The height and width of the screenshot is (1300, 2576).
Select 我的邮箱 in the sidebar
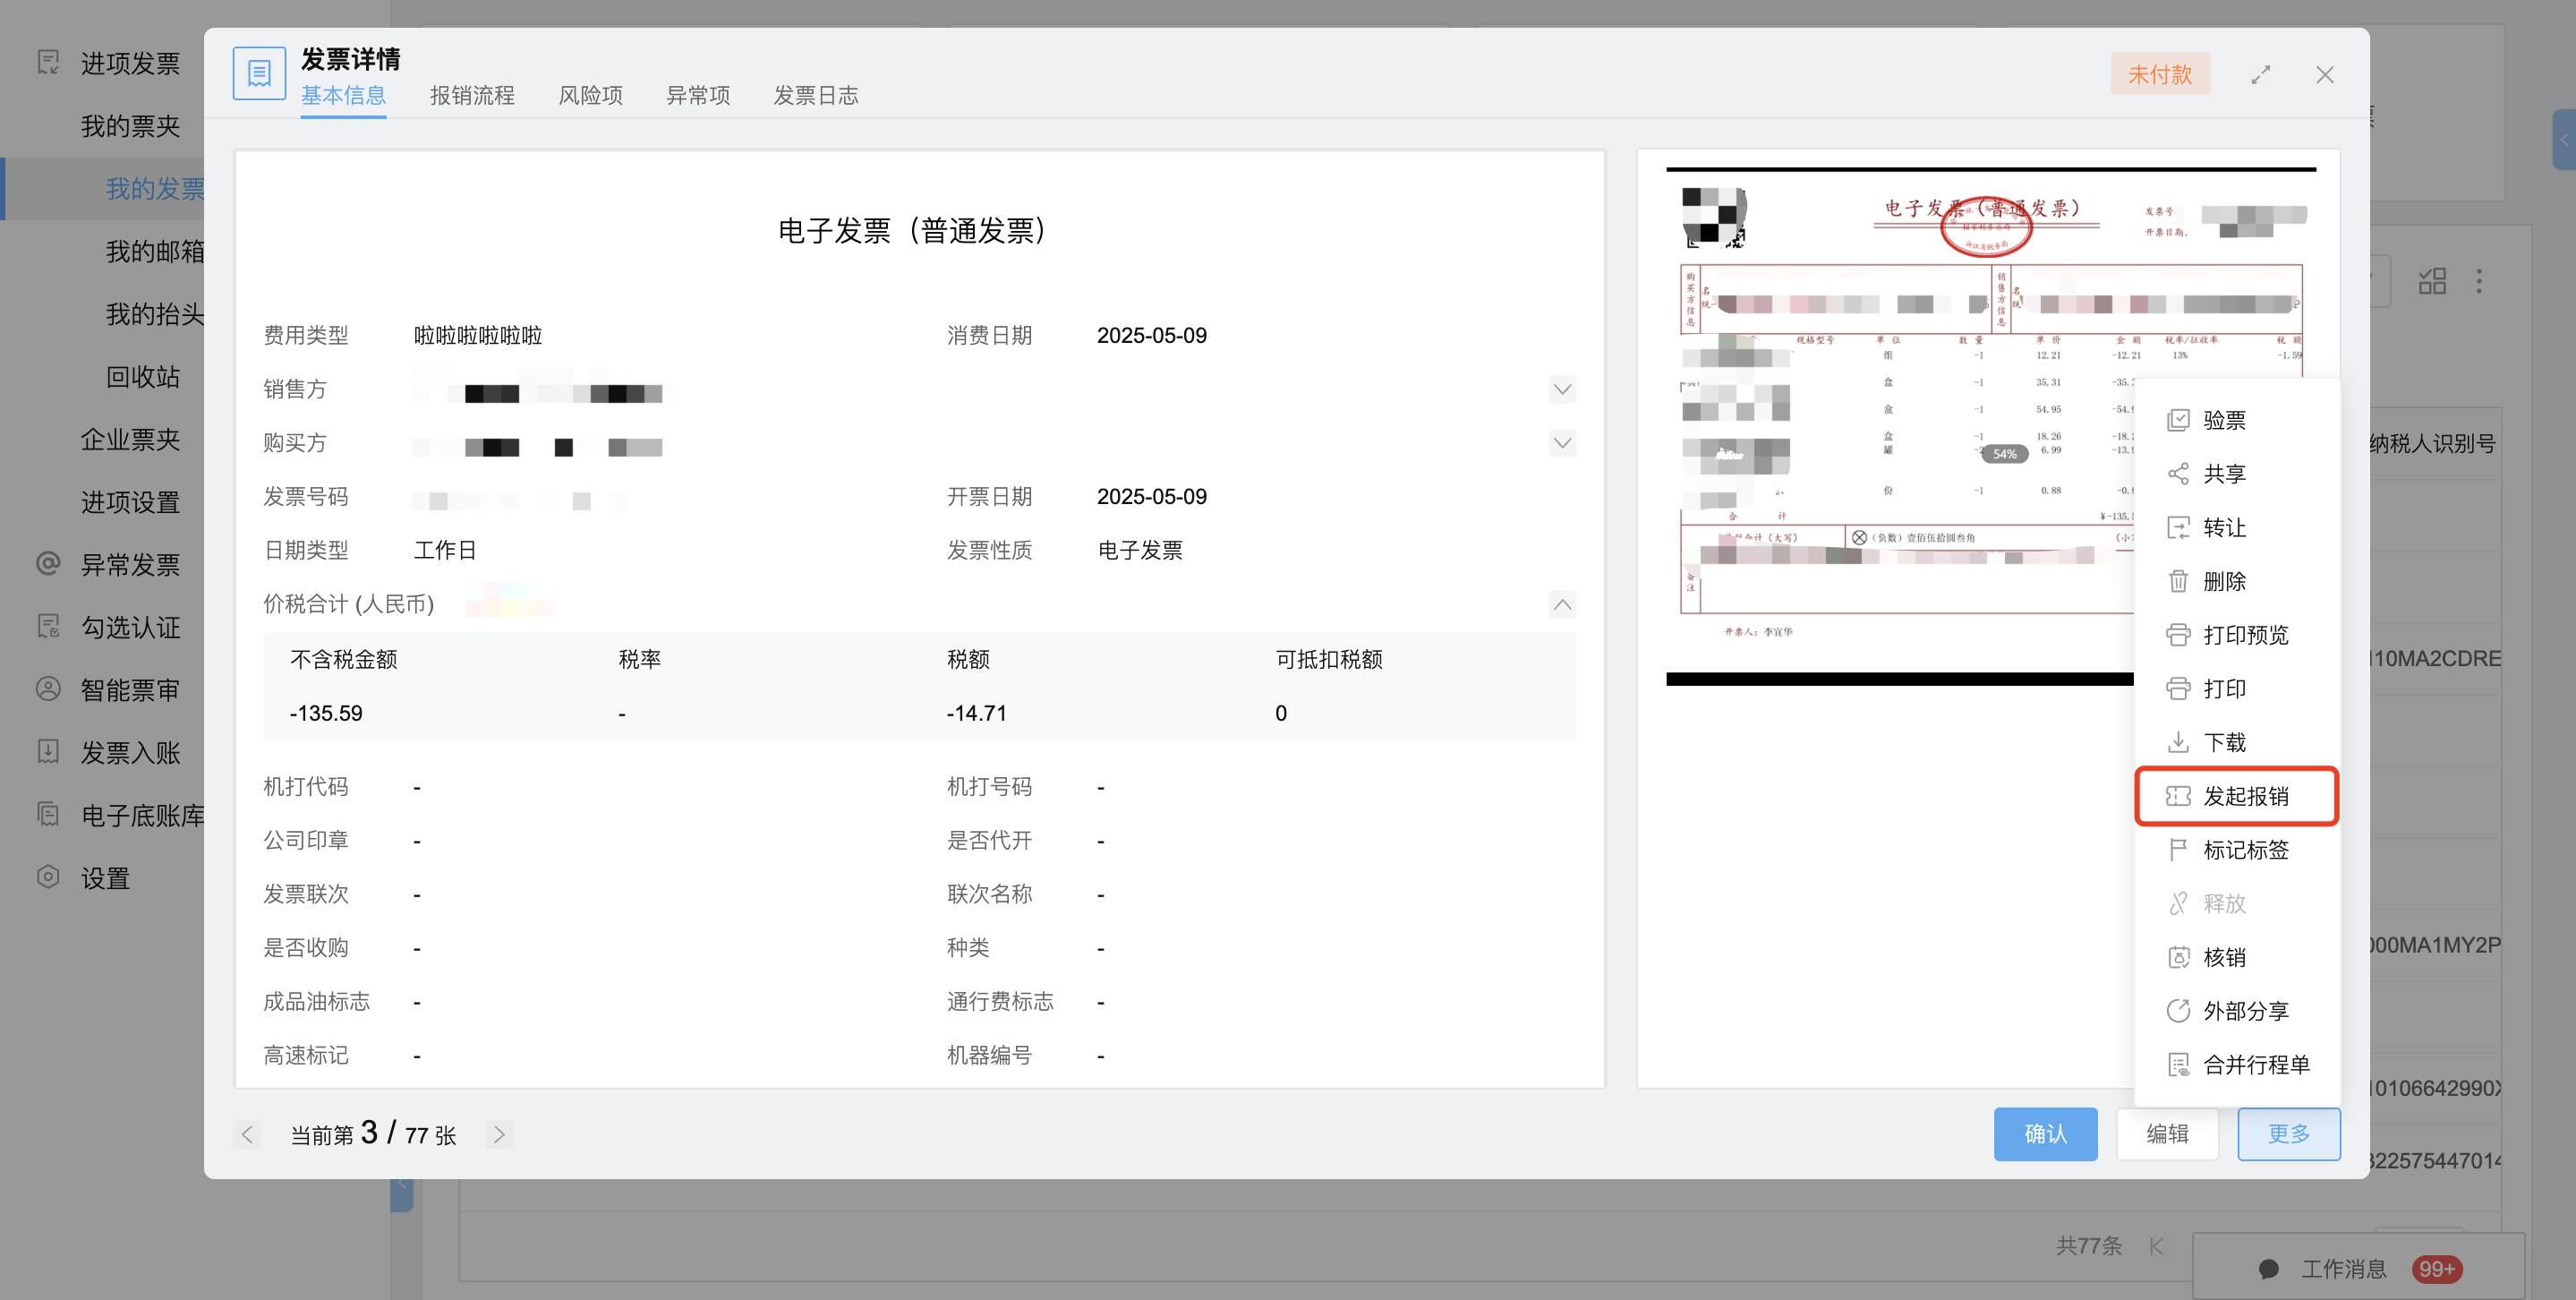click(x=155, y=251)
